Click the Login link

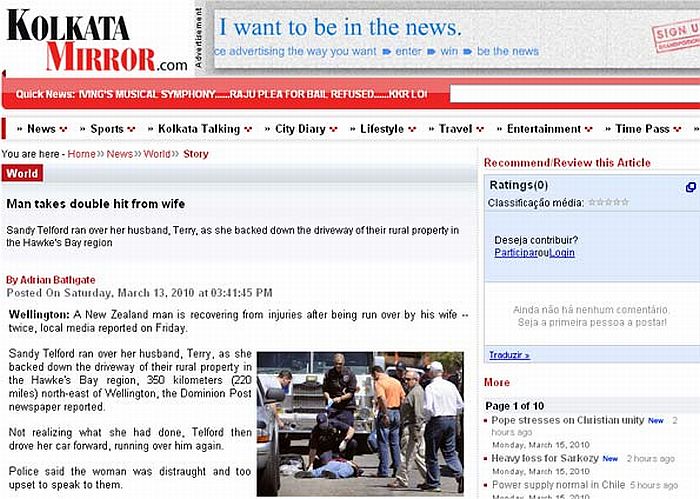coord(562,253)
